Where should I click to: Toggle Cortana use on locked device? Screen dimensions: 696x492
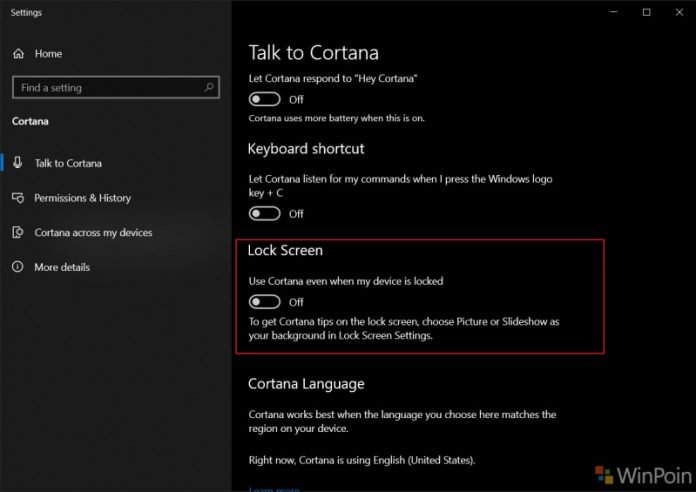click(265, 302)
